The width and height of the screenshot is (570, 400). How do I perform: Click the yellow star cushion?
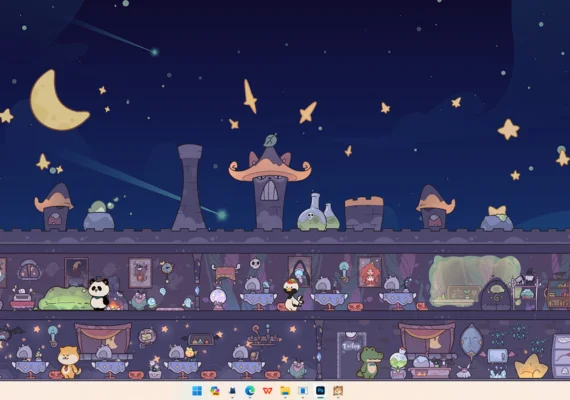(531, 367)
